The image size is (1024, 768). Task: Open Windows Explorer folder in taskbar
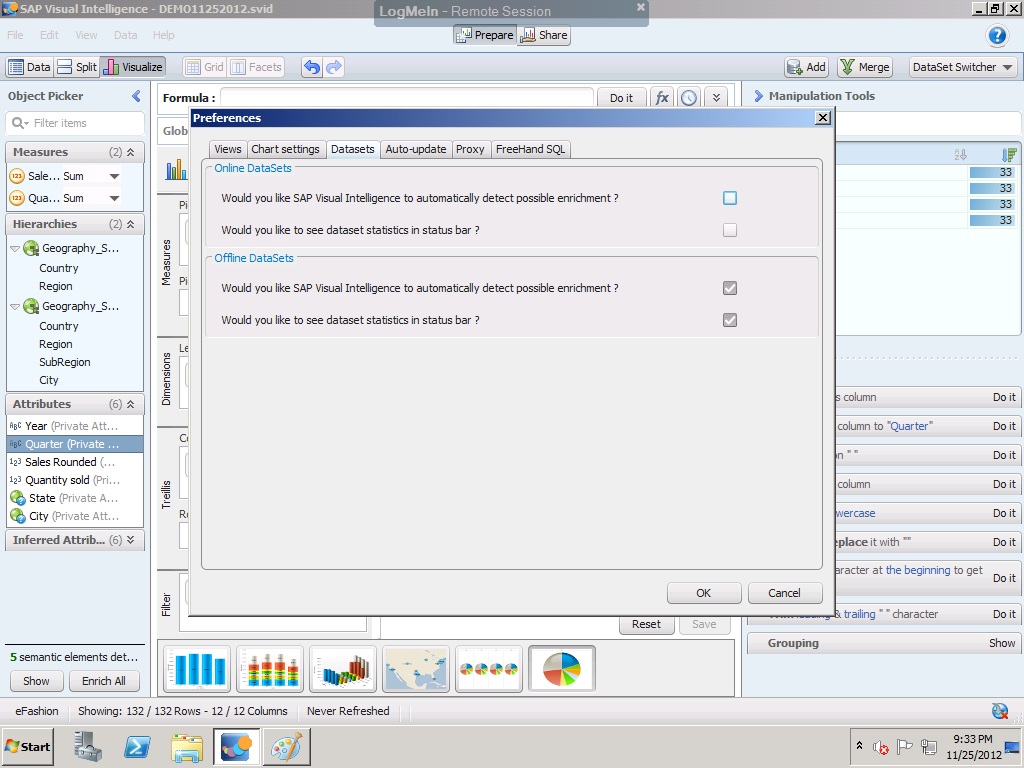tap(187, 746)
